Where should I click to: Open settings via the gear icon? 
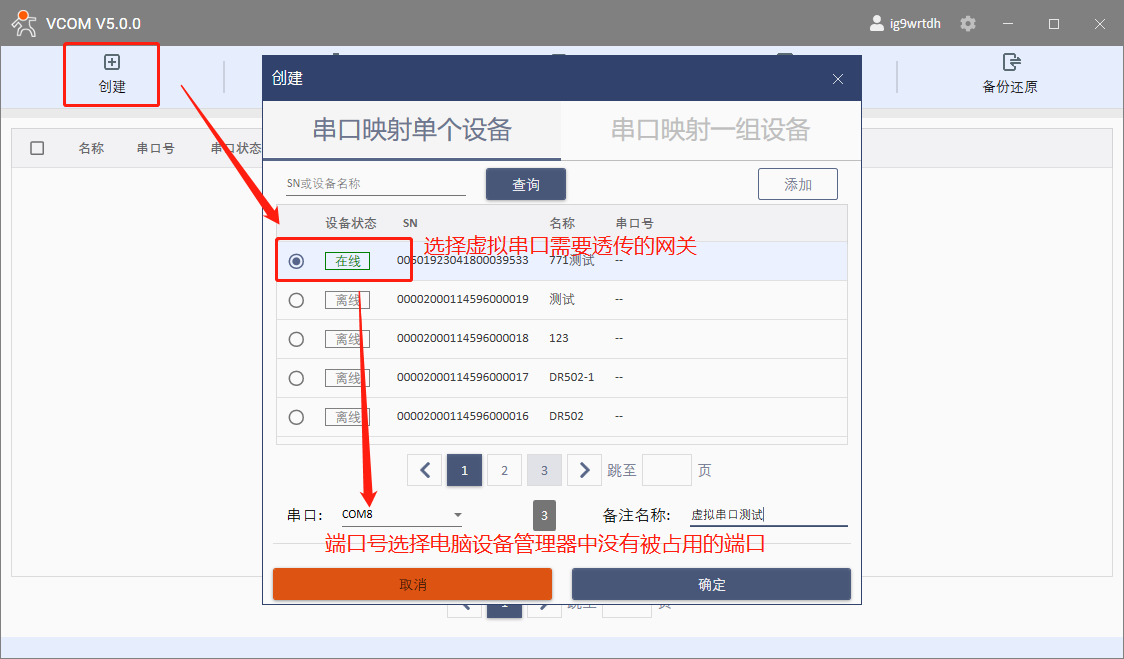(x=967, y=24)
